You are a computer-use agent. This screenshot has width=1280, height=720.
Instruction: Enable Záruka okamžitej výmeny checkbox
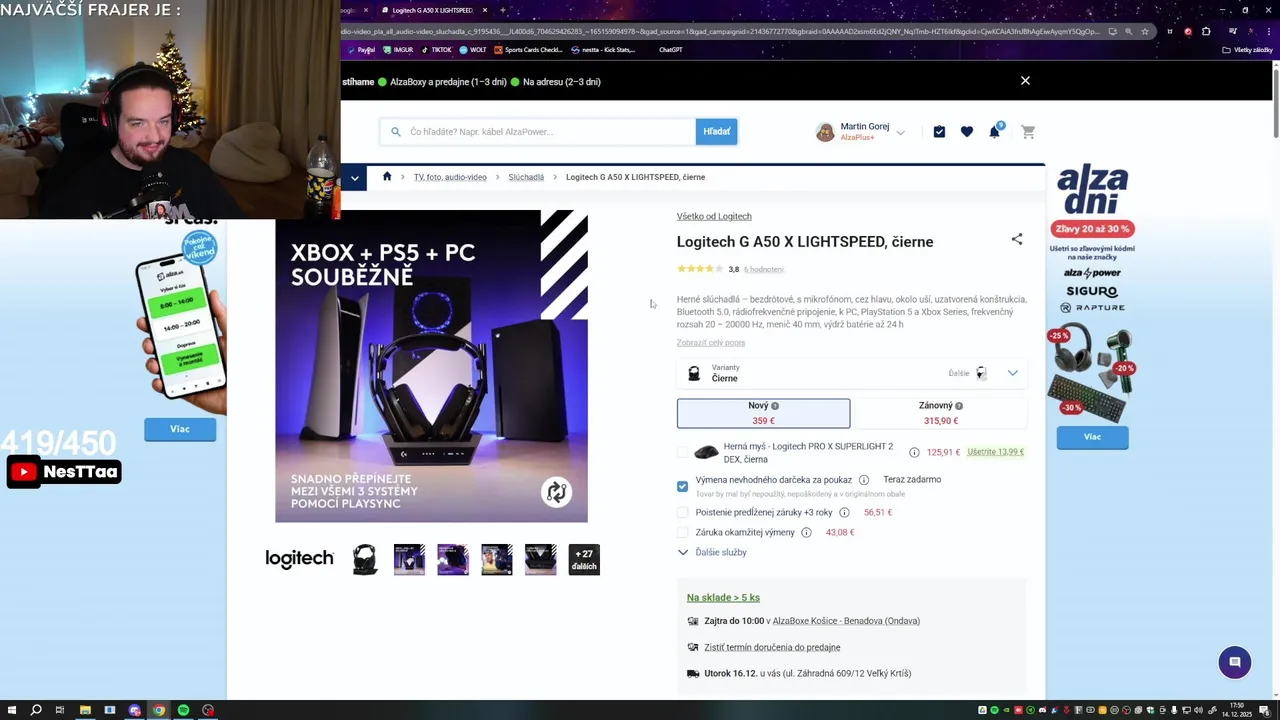tap(683, 533)
